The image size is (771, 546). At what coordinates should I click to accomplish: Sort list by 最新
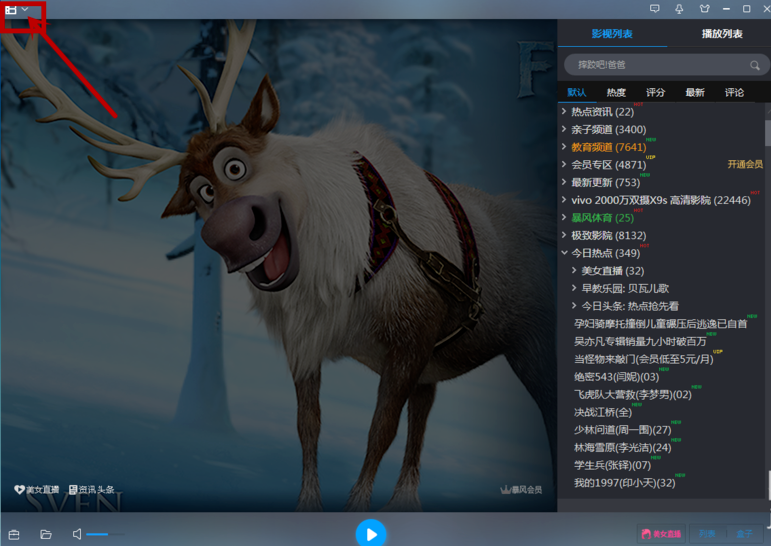pos(695,92)
